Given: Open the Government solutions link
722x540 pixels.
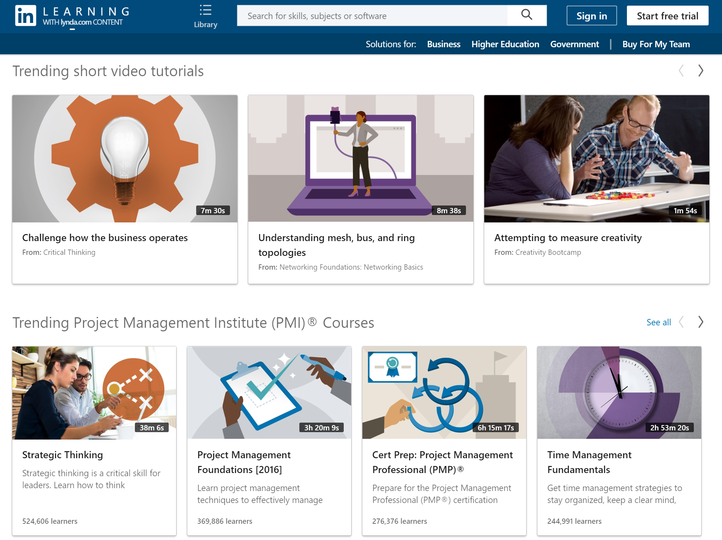Looking at the screenshot, I should pyautogui.click(x=575, y=44).
